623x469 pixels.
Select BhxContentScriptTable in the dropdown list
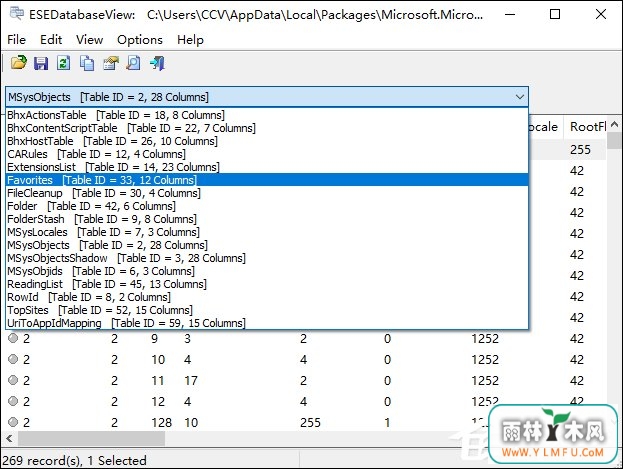(267, 128)
